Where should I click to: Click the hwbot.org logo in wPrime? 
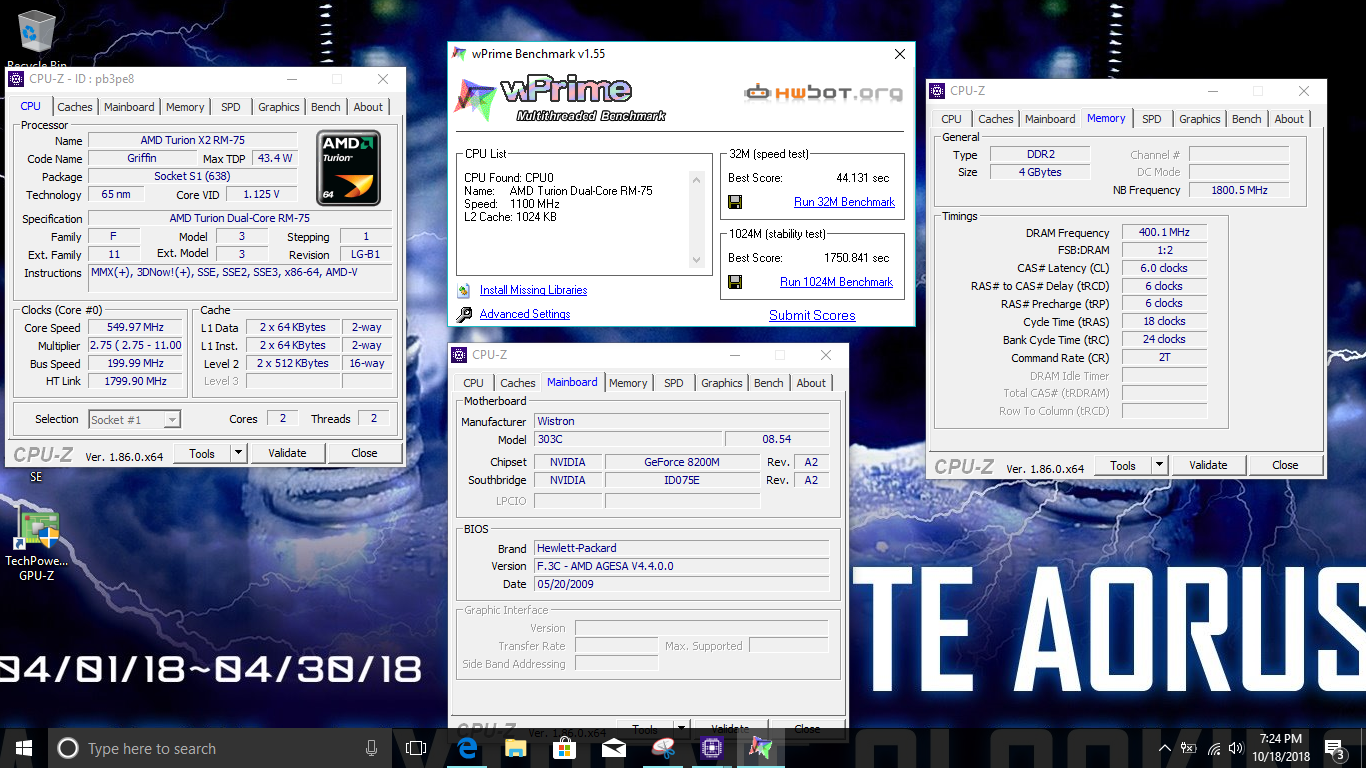click(823, 93)
